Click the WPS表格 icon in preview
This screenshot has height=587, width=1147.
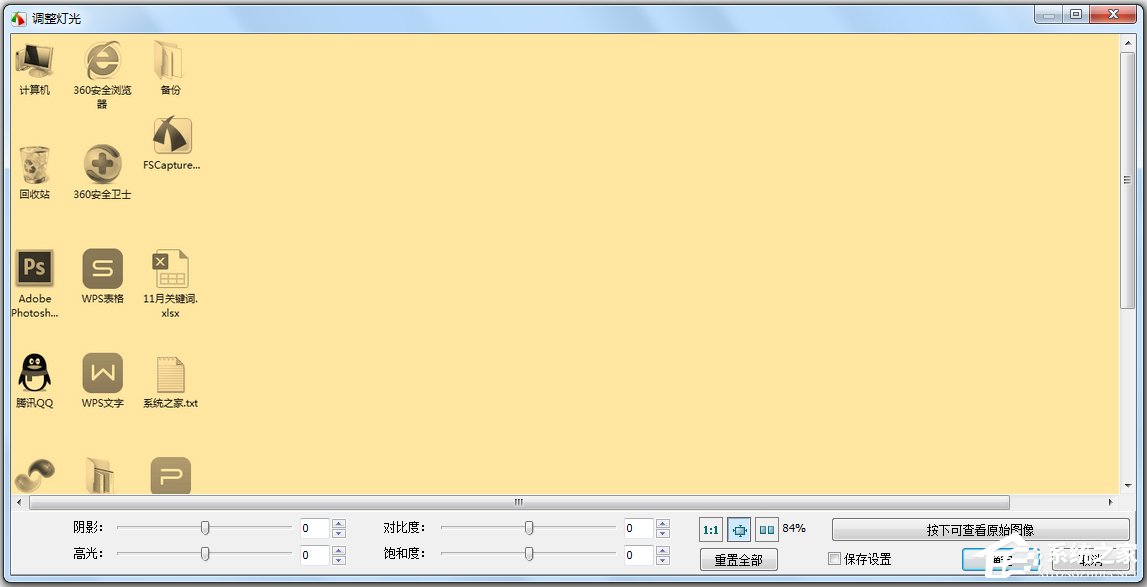tap(102, 269)
